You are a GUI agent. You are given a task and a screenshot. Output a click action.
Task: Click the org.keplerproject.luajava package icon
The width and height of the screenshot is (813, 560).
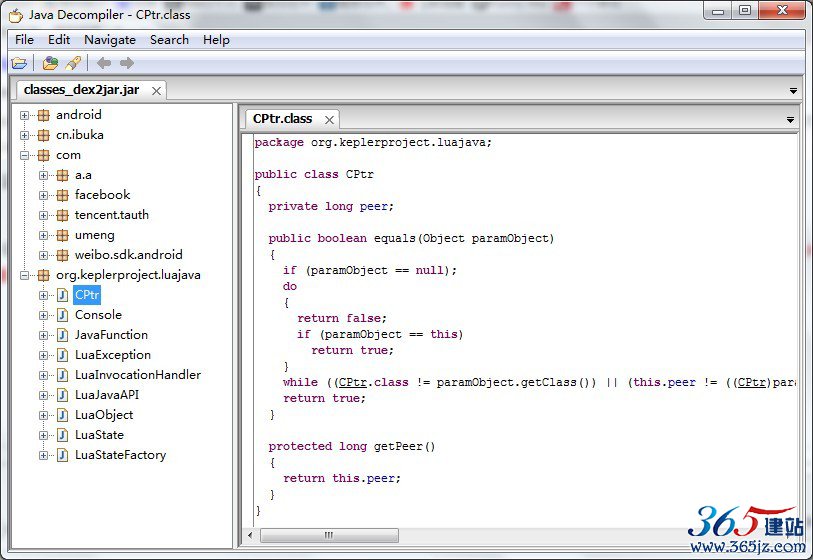[44, 275]
